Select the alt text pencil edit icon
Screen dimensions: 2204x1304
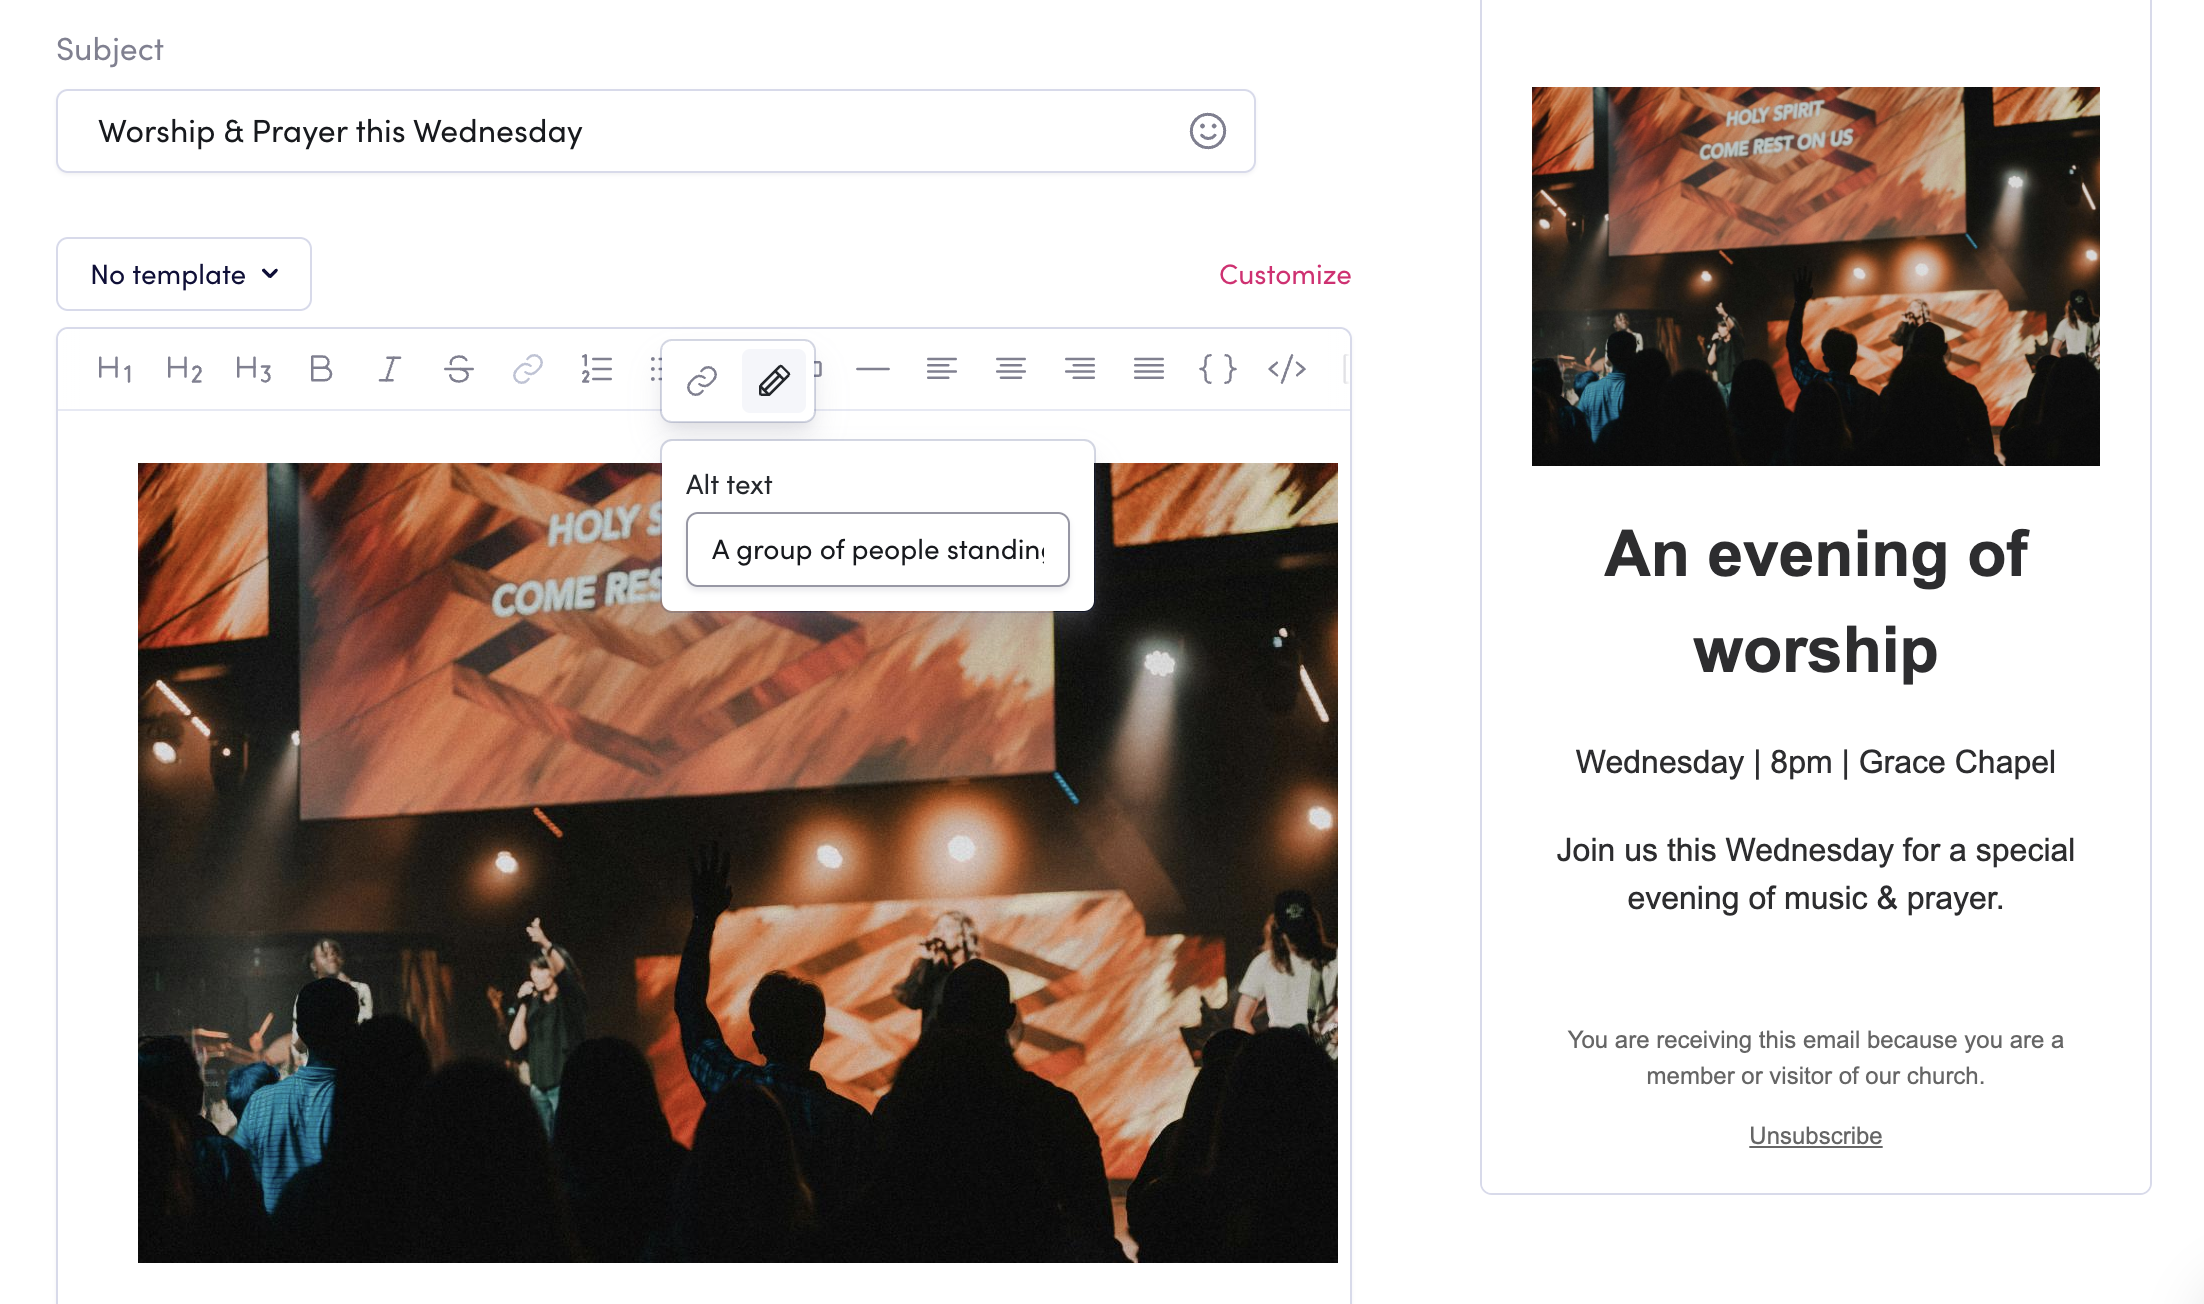point(773,380)
